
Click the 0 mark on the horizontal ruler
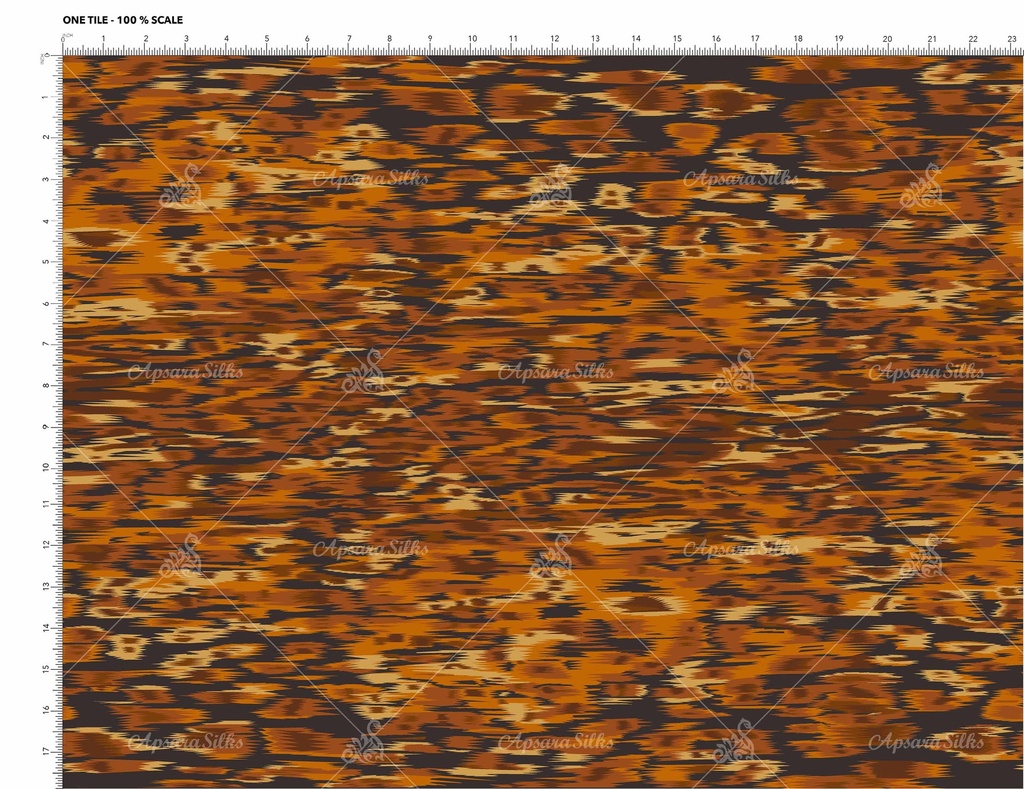point(63,39)
